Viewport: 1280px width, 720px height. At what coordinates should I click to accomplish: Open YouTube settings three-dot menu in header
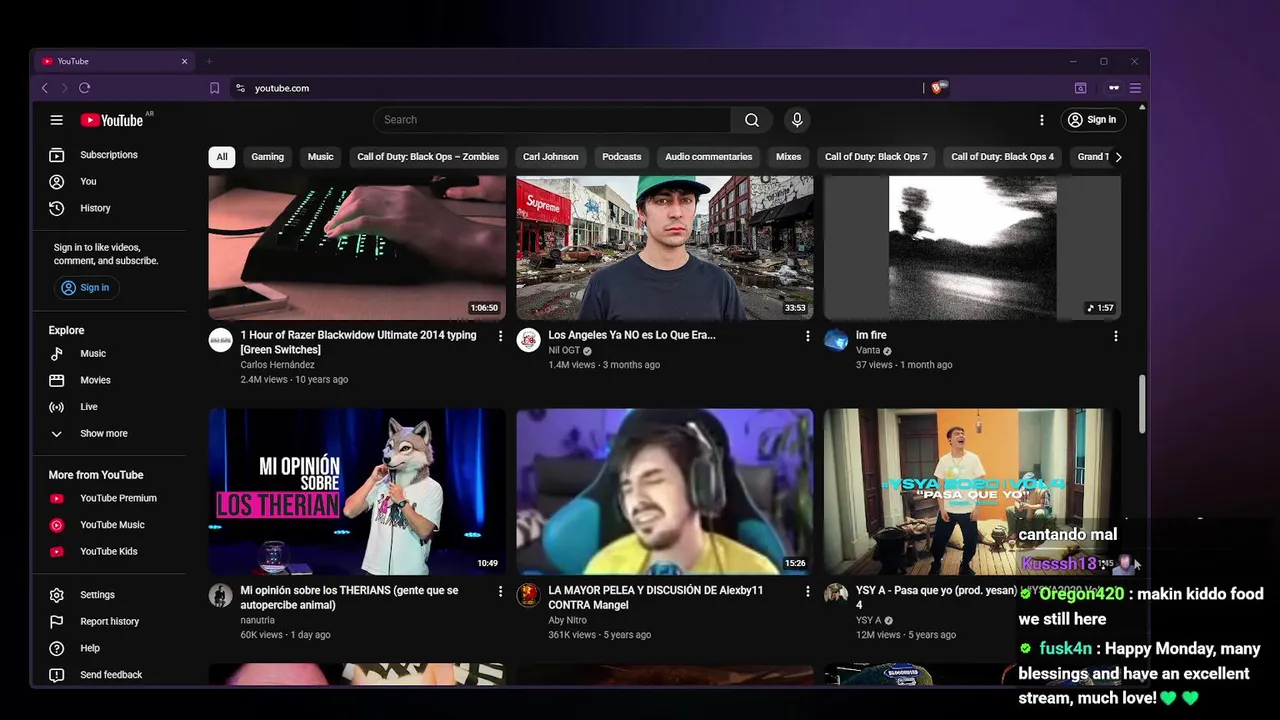pos(1042,120)
